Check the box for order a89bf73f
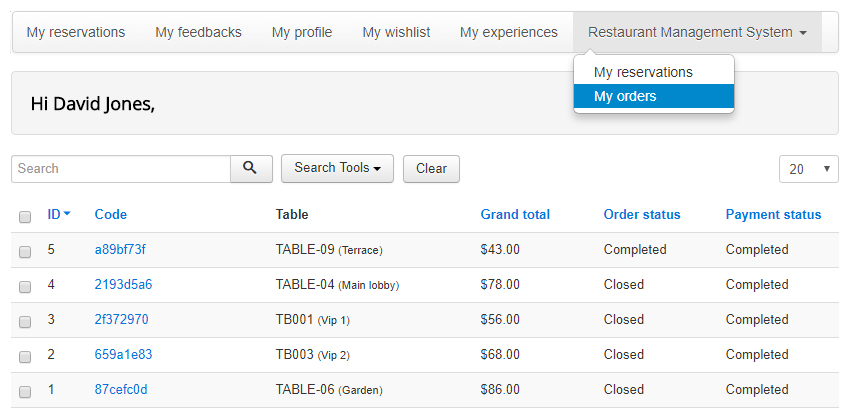Image resolution: width=850 pixels, height=420 pixels. point(25,251)
